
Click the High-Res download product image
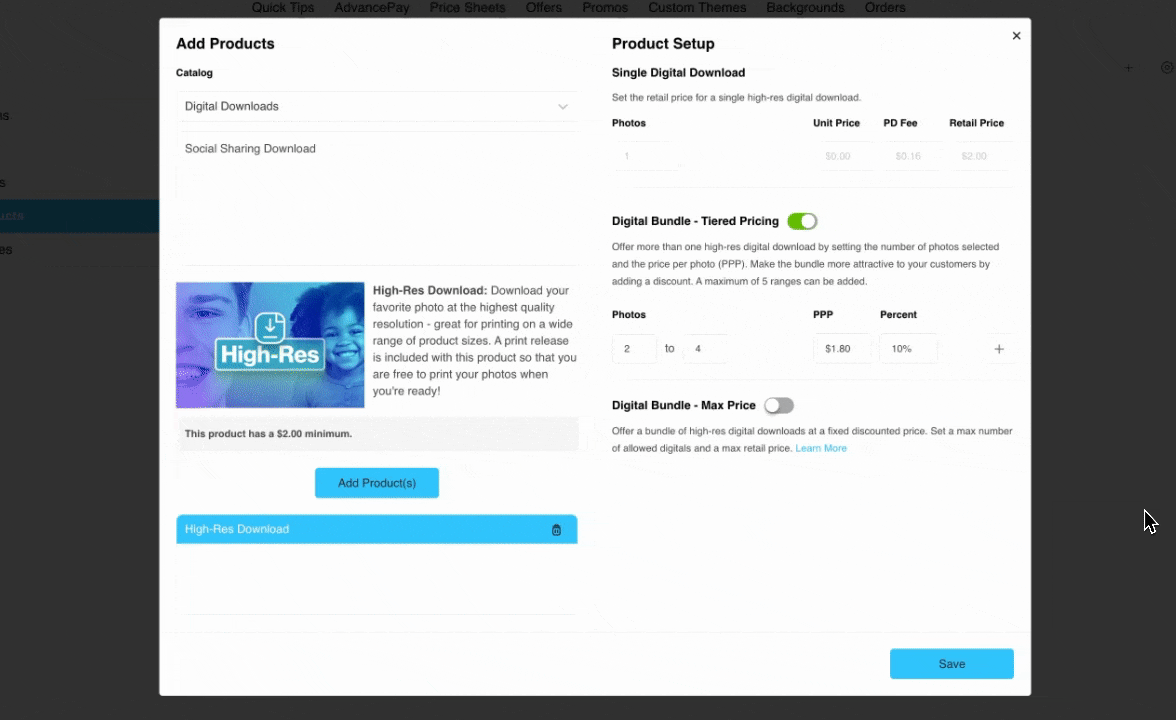pos(270,345)
